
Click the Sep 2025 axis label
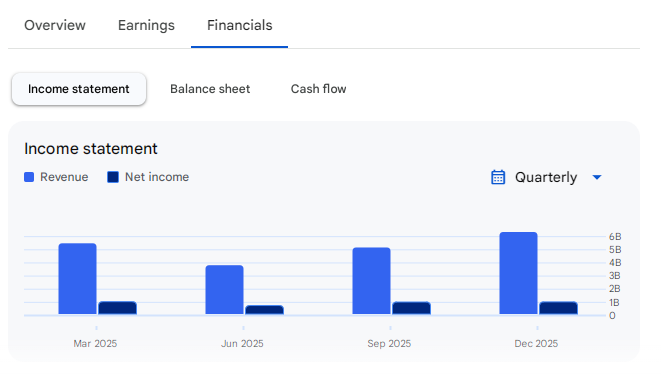pos(389,344)
